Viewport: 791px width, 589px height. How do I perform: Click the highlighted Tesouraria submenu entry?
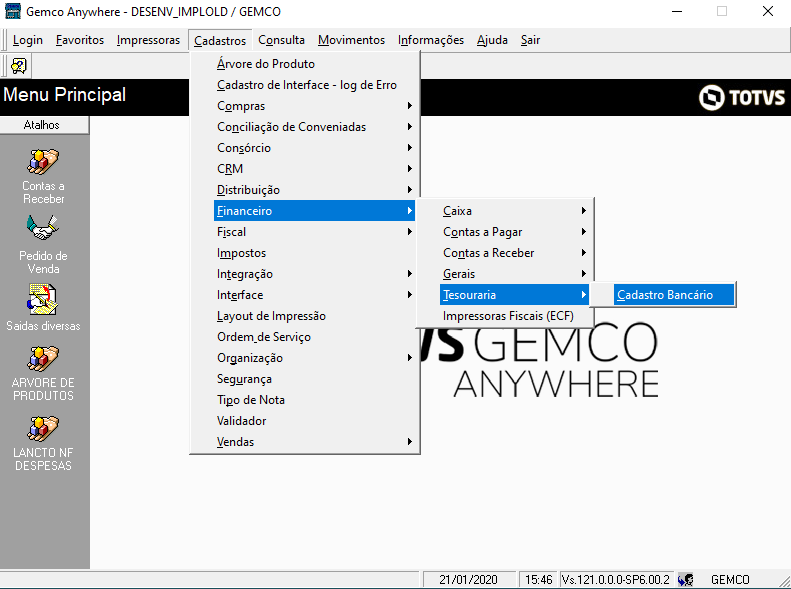[515, 295]
